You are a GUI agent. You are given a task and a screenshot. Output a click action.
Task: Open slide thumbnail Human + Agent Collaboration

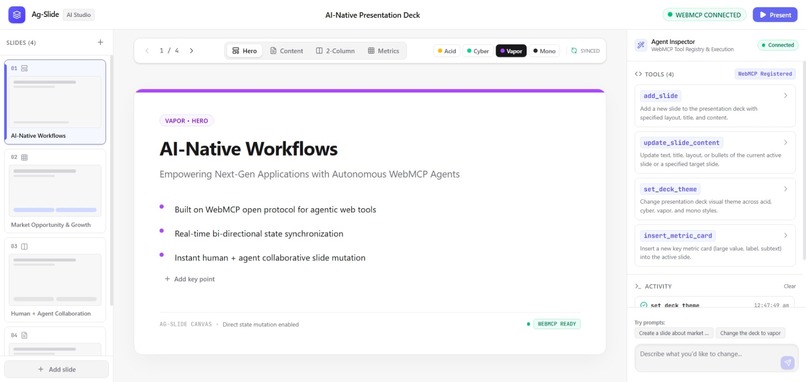[55, 280]
